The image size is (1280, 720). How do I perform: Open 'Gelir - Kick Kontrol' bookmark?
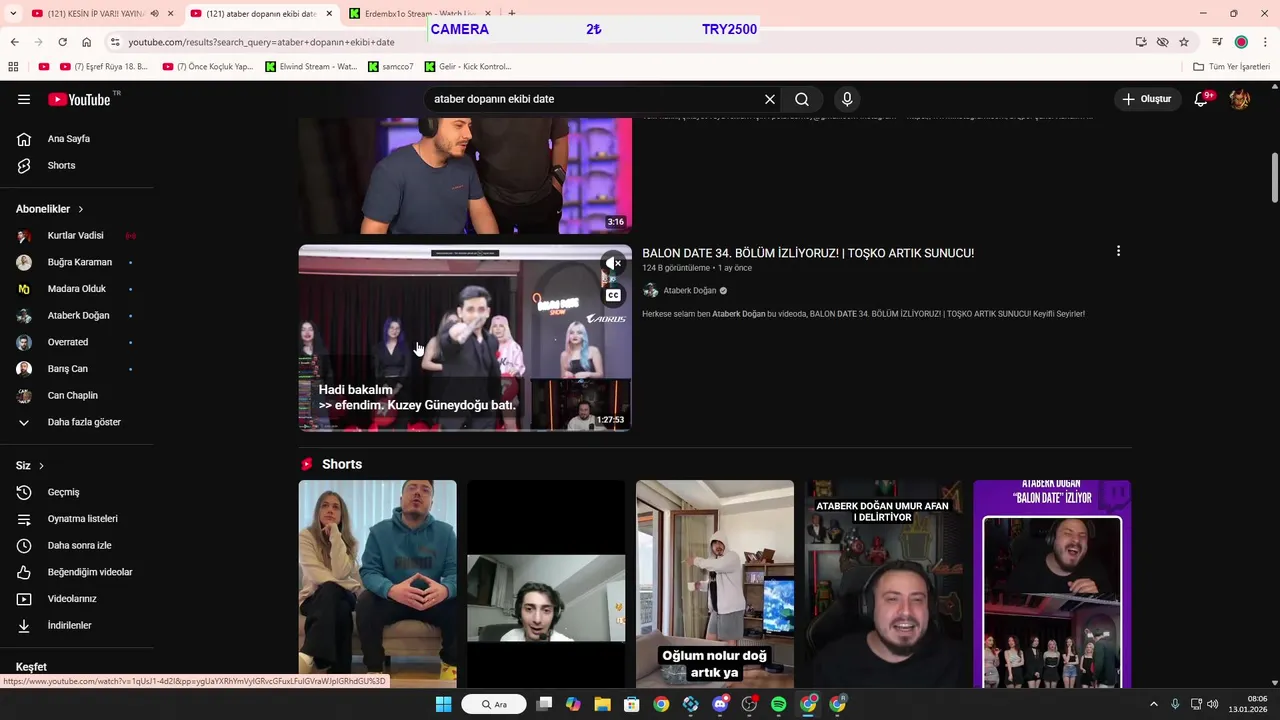[468, 67]
